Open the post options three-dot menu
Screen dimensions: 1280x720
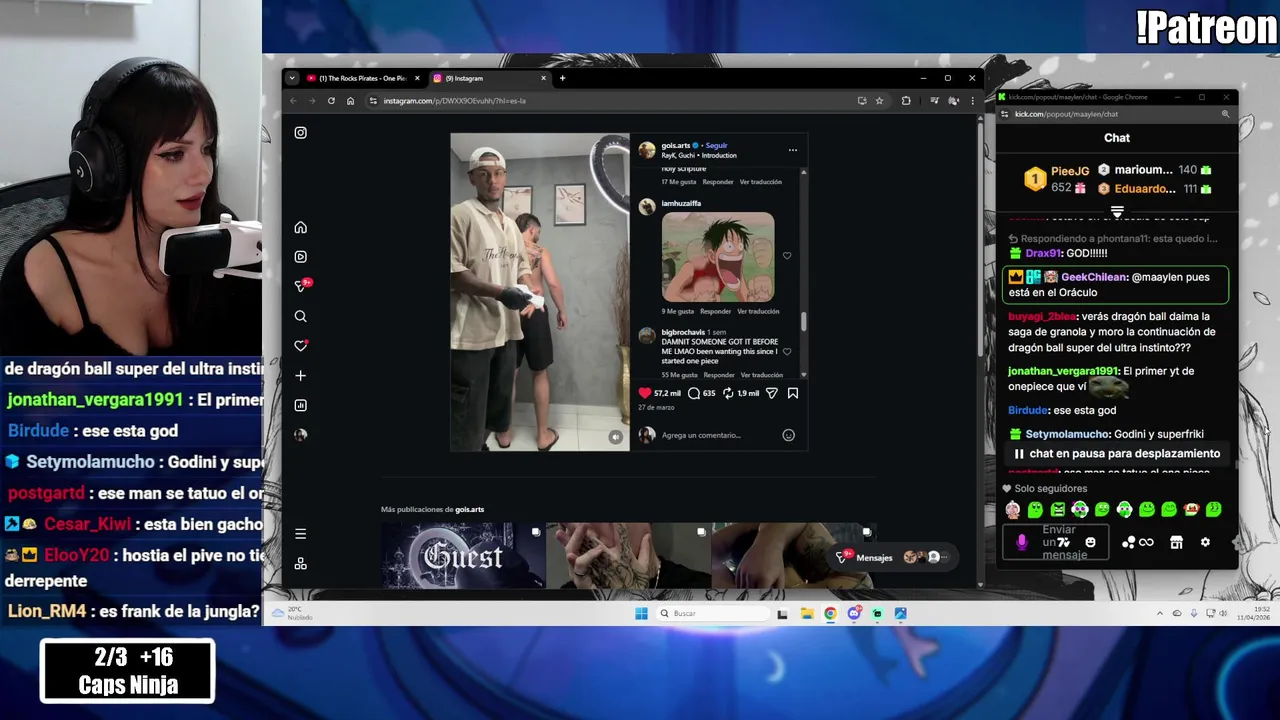[792, 150]
